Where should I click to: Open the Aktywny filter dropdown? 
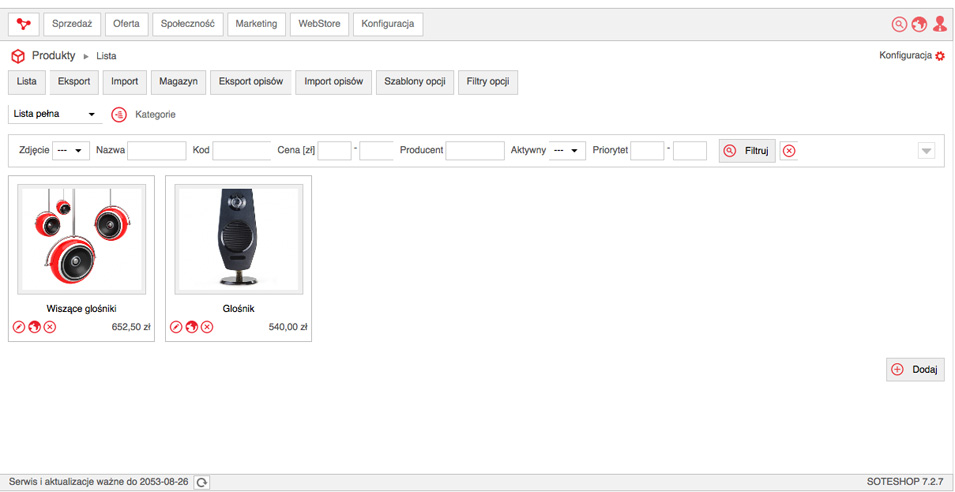point(567,150)
